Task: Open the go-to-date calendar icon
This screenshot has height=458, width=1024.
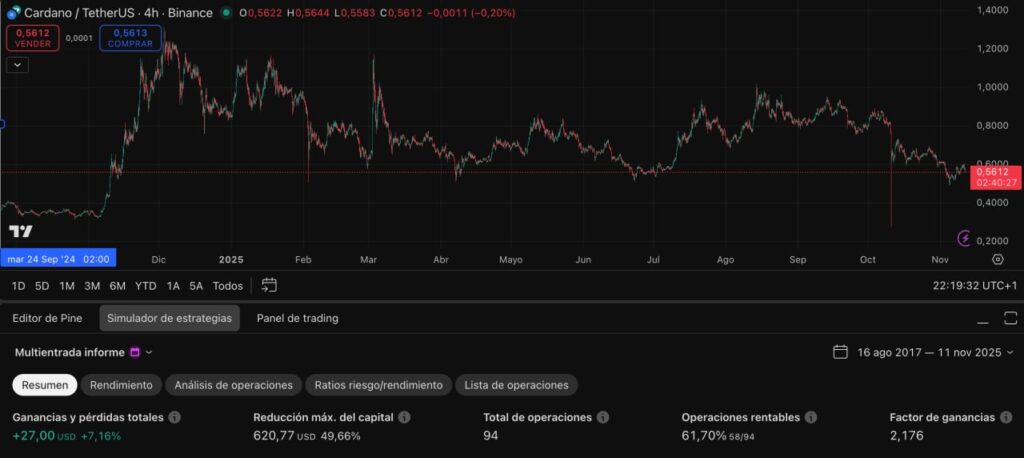Action: pyautogui.click(x=269, y=286)
